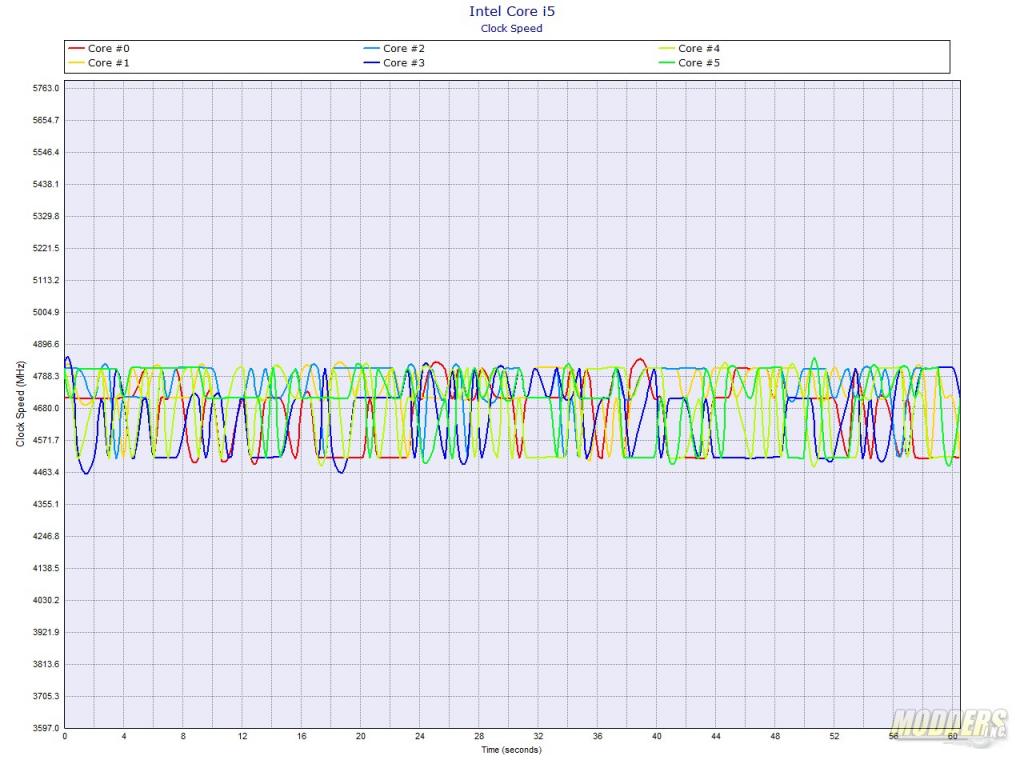This screenshot has width=1024, height=768.
Task: Click the 12 seconds x-axis tick label
Action: tap(242, 736)
